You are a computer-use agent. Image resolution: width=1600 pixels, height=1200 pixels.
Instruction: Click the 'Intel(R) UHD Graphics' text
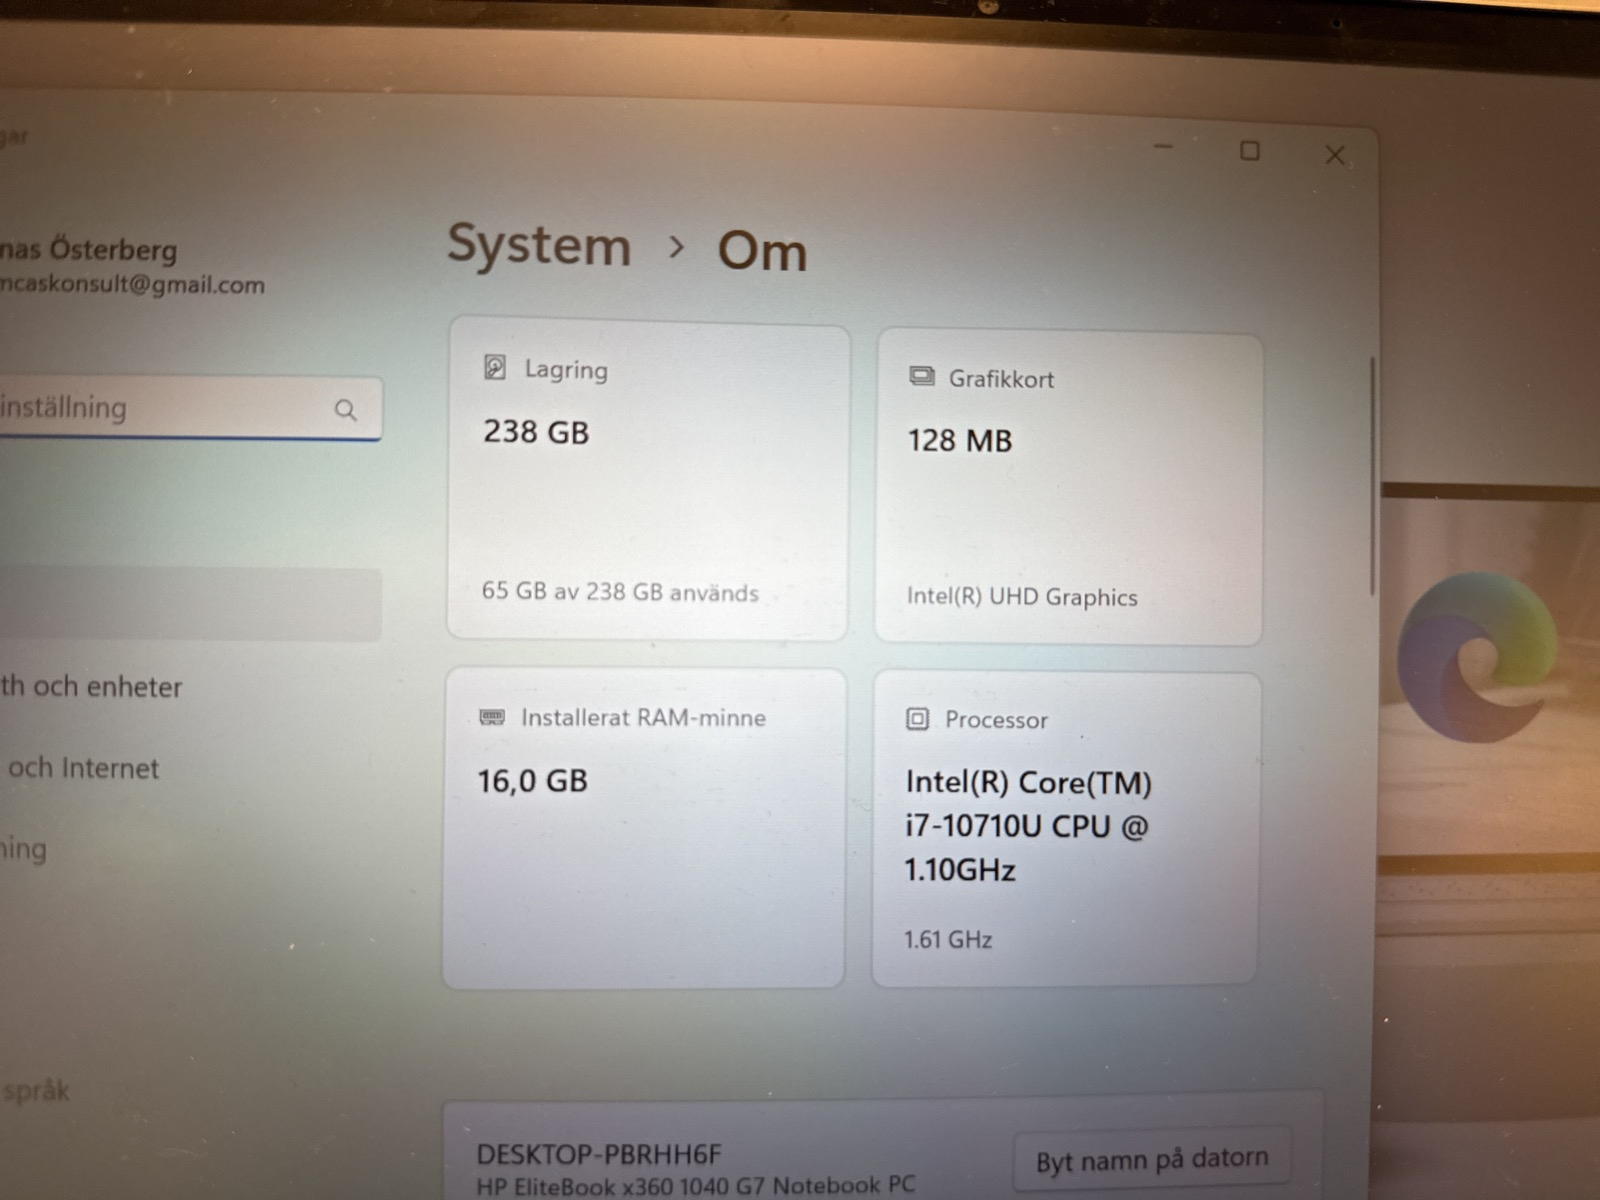pyautogui.click(x=1022, y=596)
